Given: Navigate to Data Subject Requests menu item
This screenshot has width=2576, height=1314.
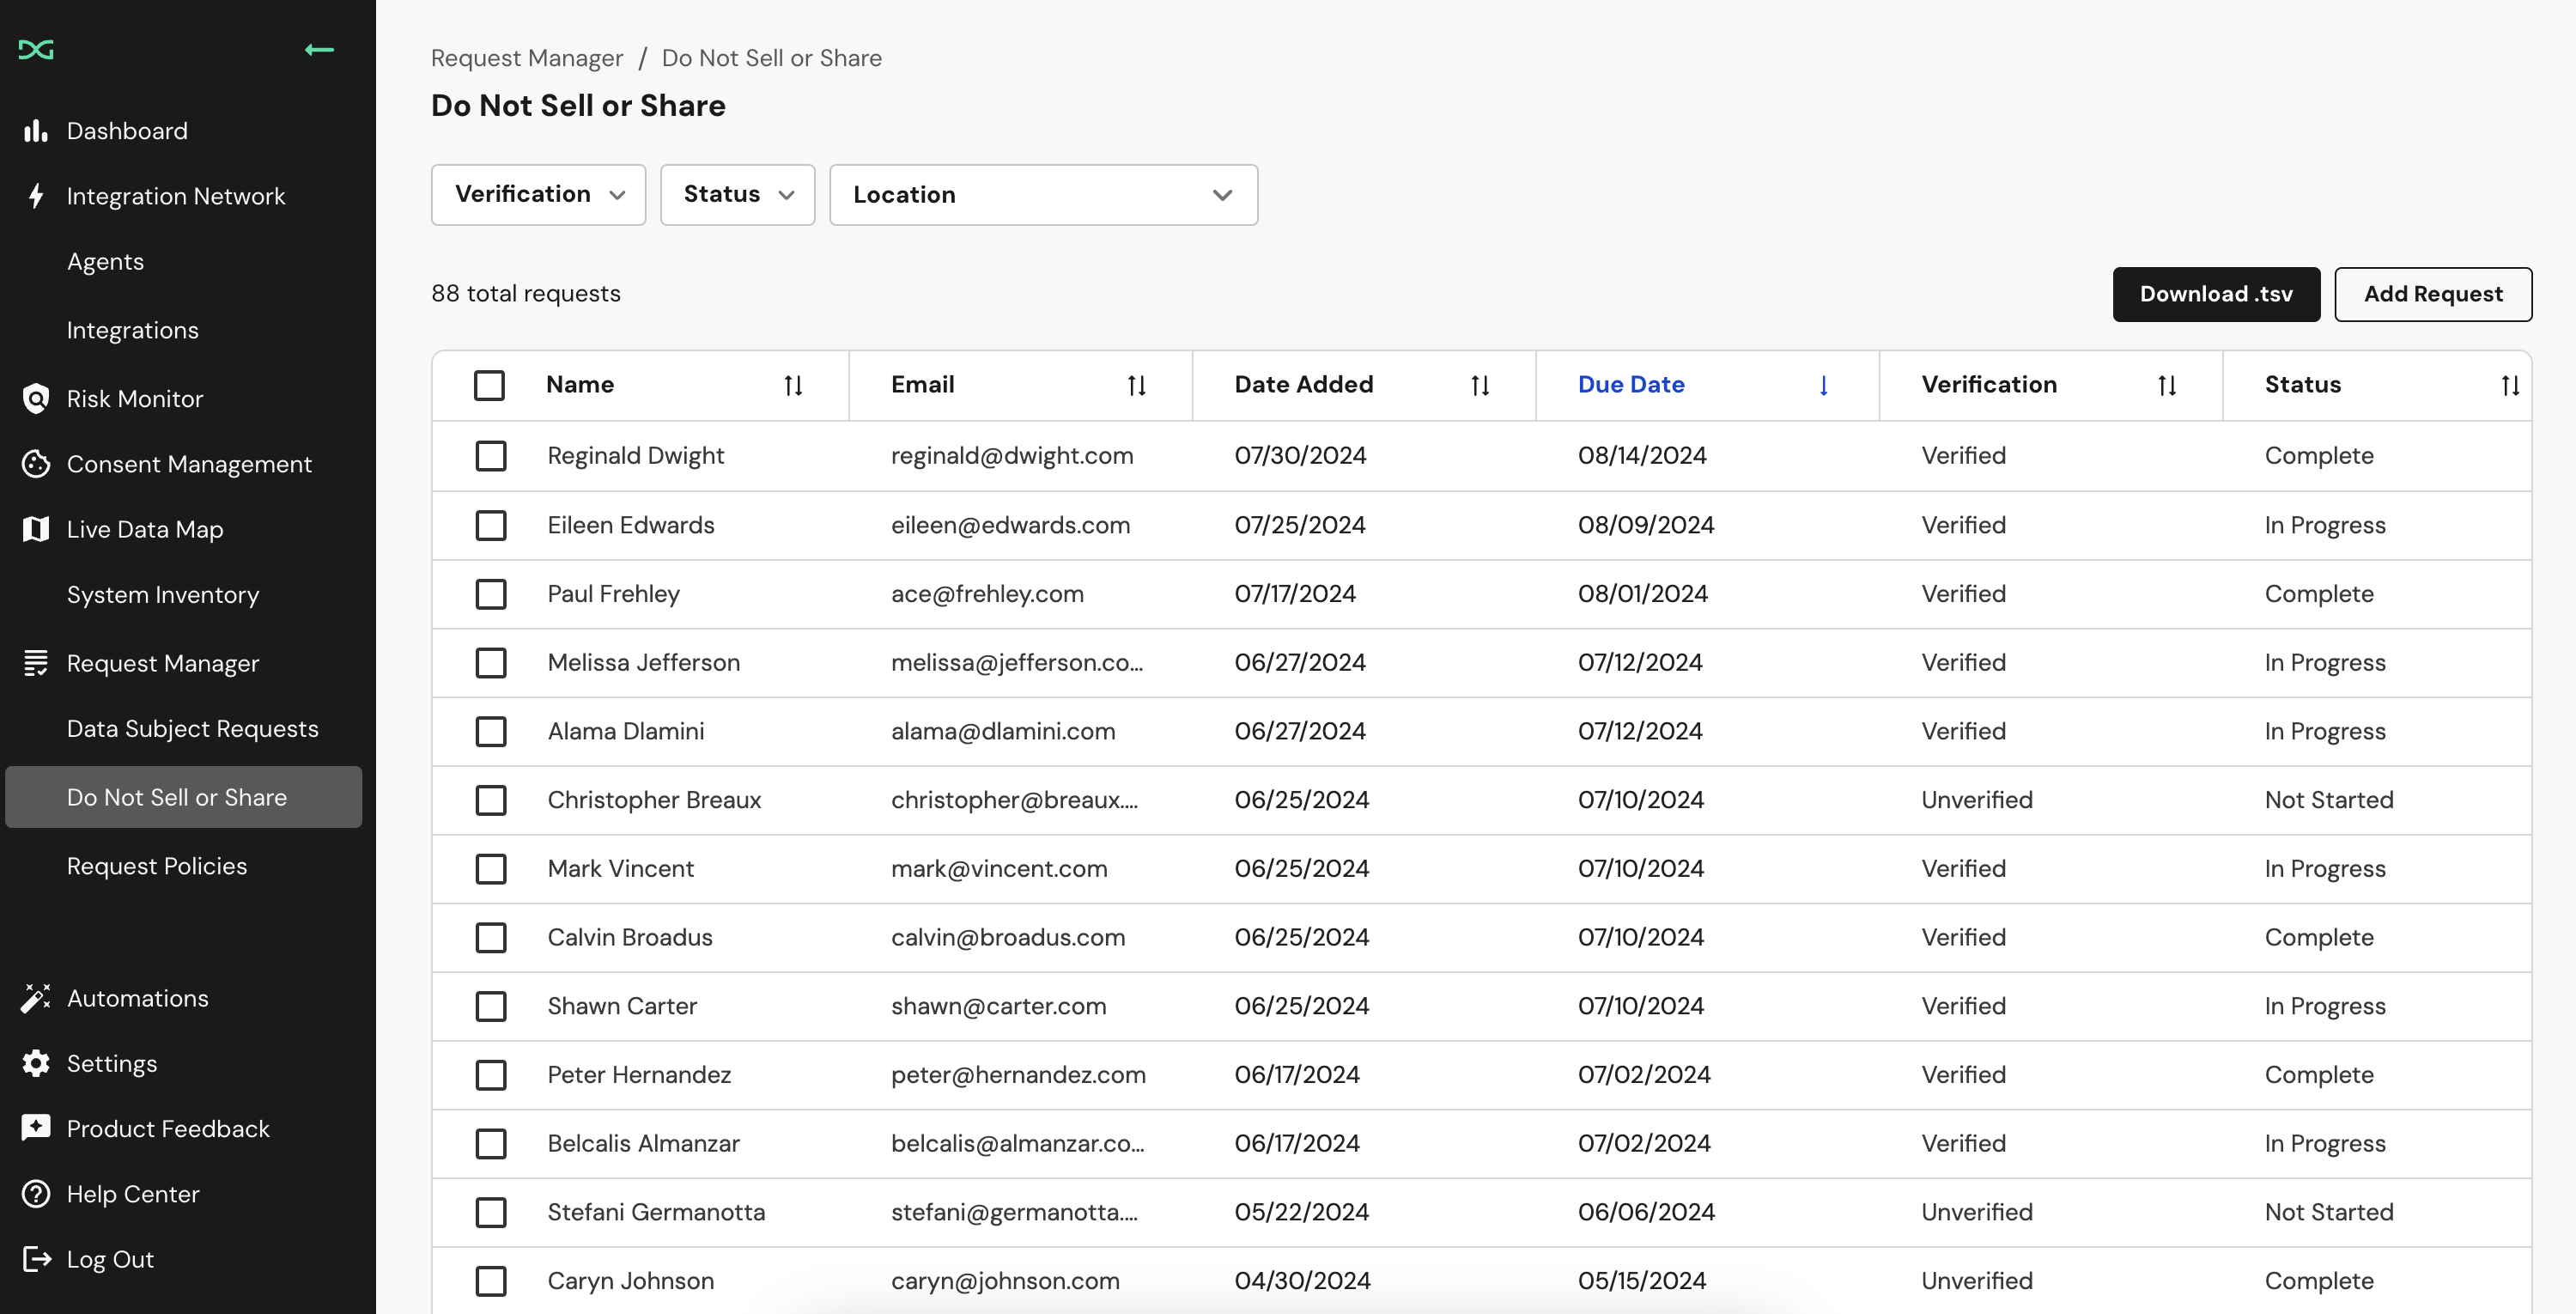Looking at the screenshot, I should (x=192, y=729).
